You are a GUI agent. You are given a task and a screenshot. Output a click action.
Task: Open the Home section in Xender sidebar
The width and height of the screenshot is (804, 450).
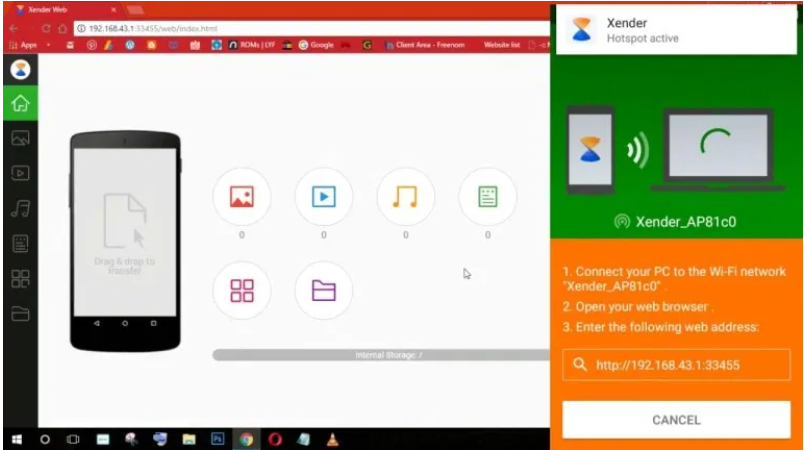click(x=19, y=103)
